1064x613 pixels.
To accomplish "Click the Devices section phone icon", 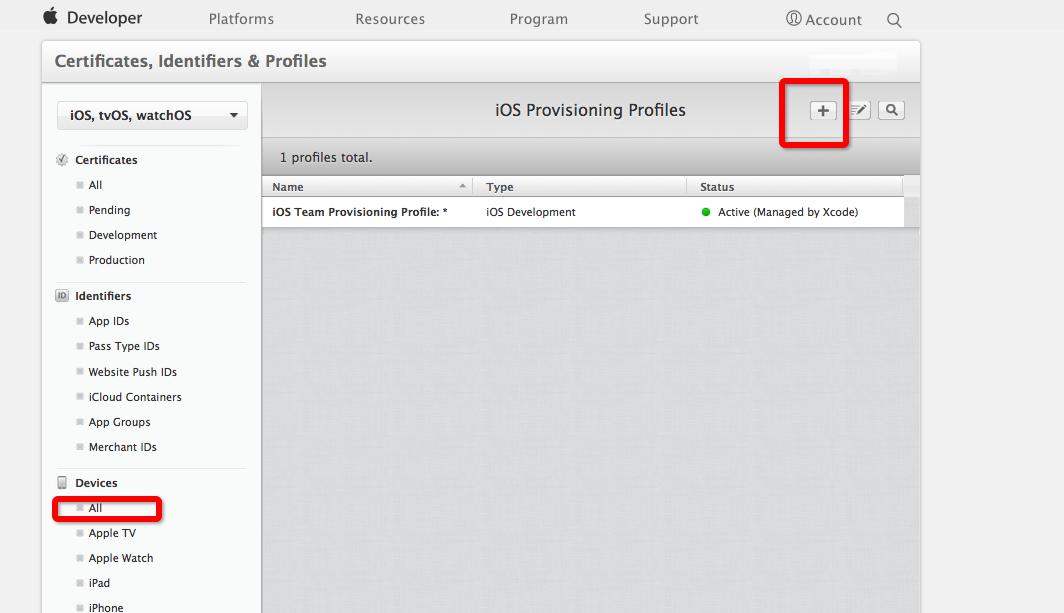I will 62,483.
